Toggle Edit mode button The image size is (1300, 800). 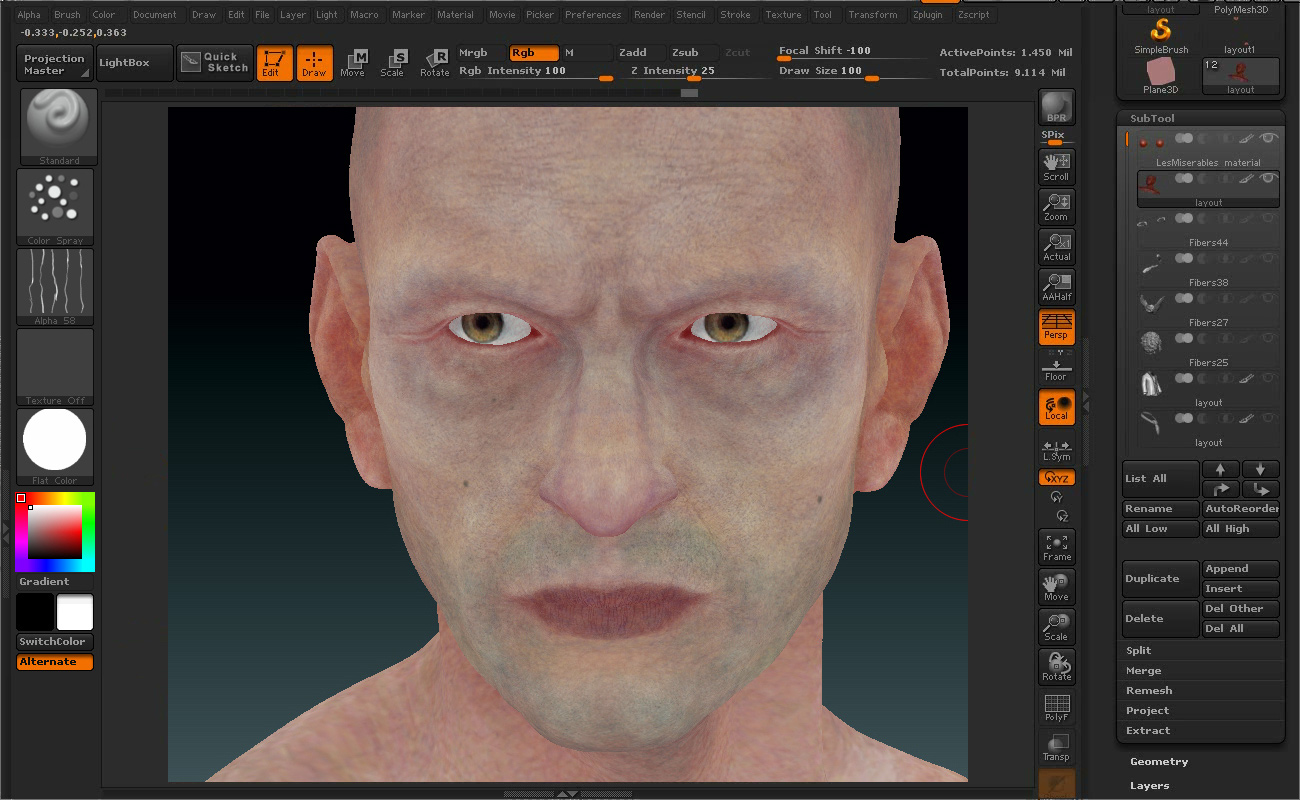[x=273, y=62]
